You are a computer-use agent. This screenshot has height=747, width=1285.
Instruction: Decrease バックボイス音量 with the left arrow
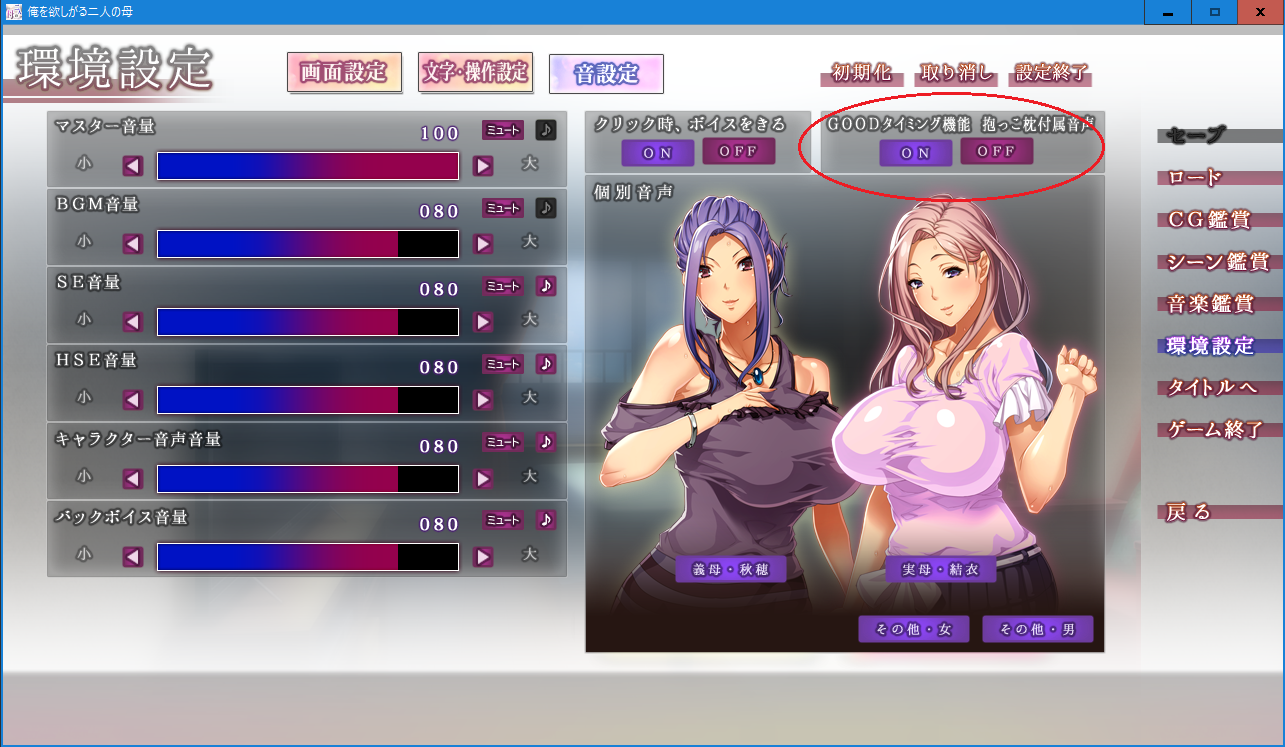tap(133, 556)
